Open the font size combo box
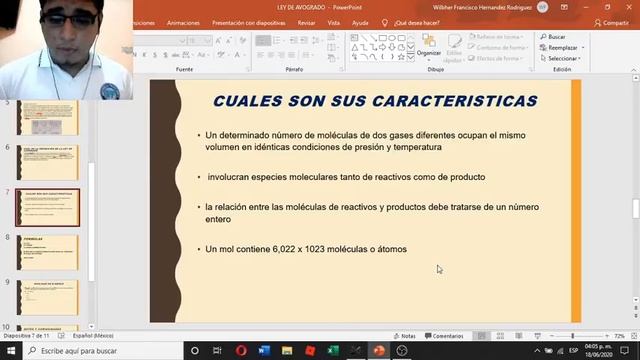 (x=200, y=40)
